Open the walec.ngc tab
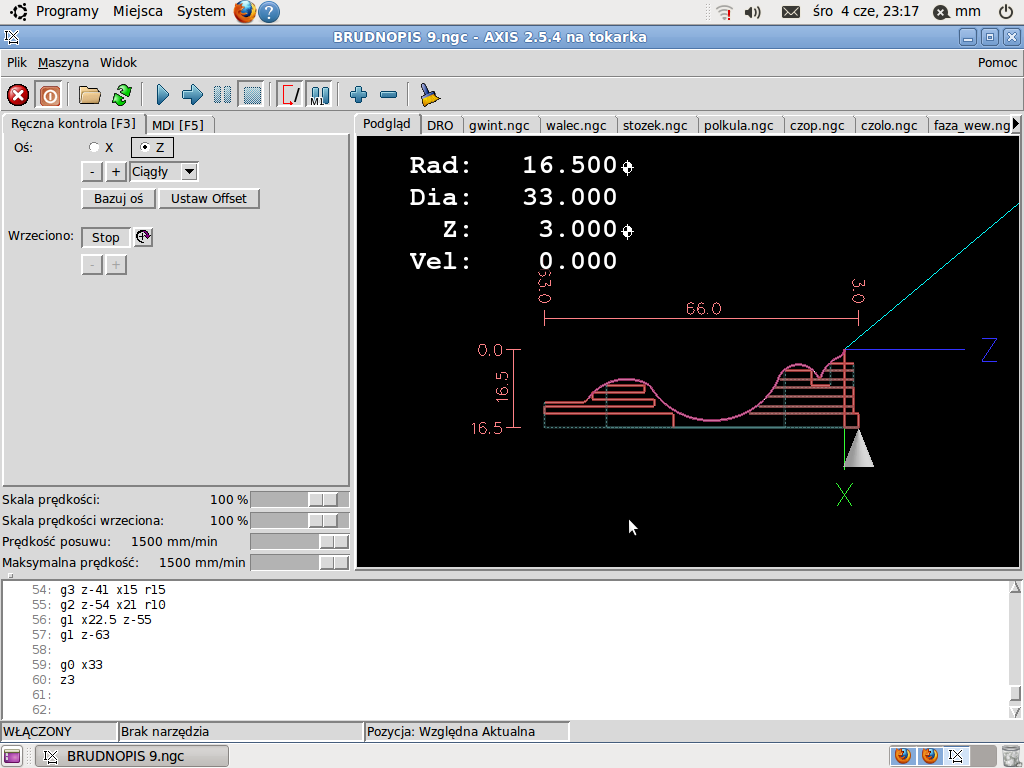 click(576, 125)
